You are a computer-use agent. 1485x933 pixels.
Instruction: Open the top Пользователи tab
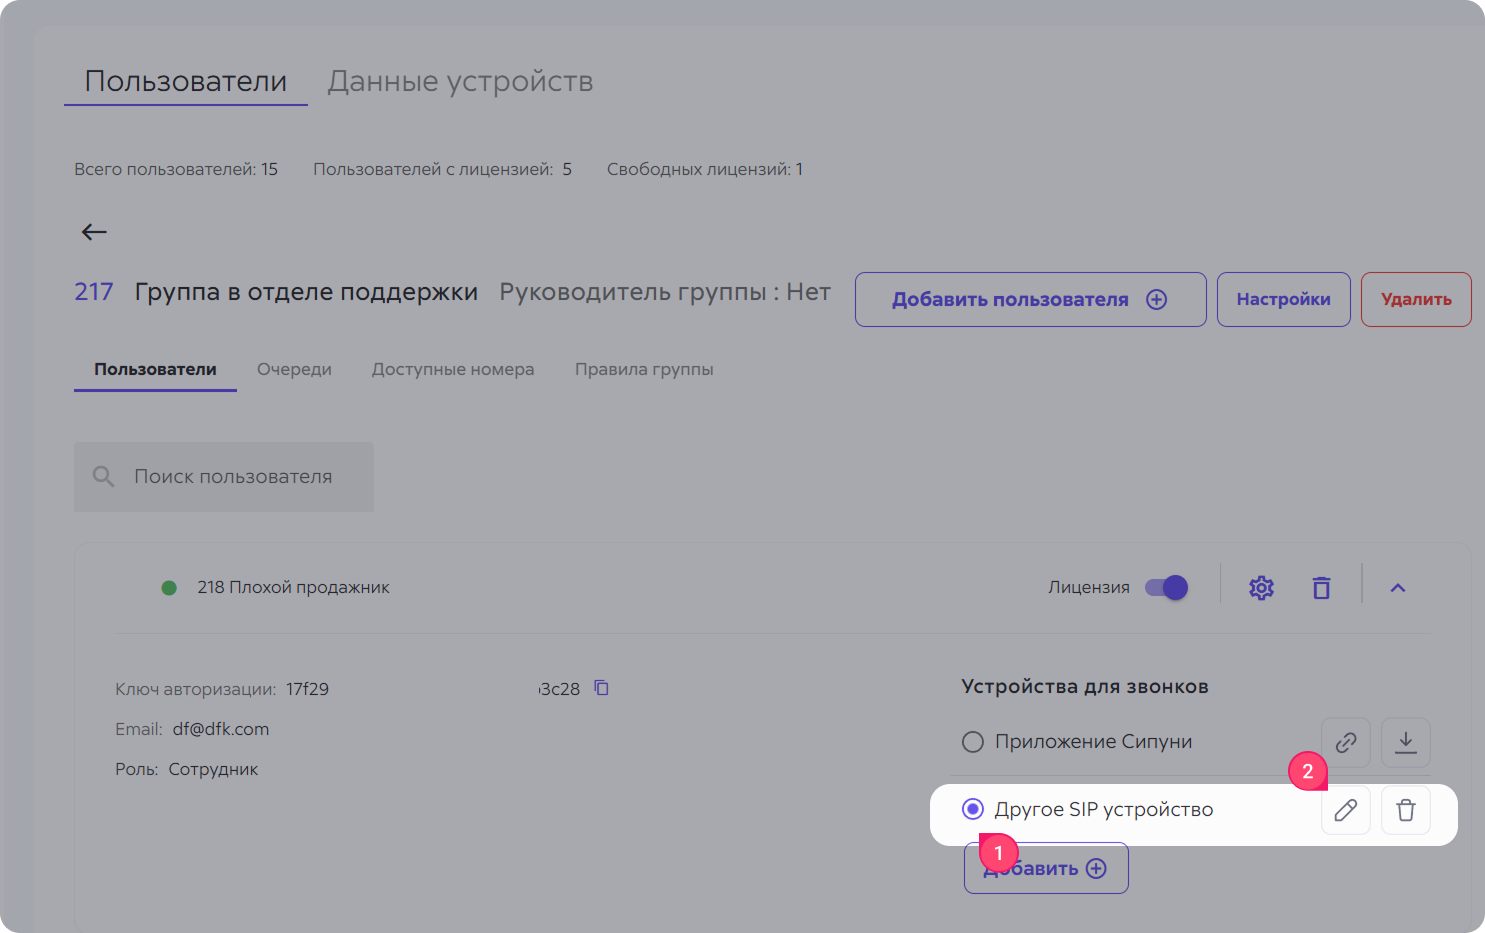click(x=186, y=81)
